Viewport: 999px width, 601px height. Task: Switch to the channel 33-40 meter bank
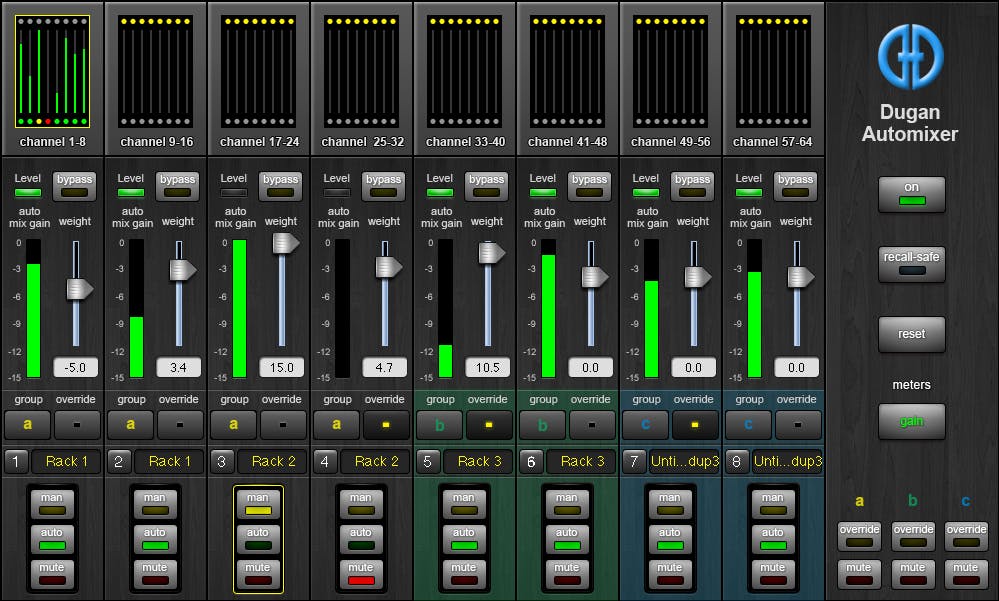464,71
